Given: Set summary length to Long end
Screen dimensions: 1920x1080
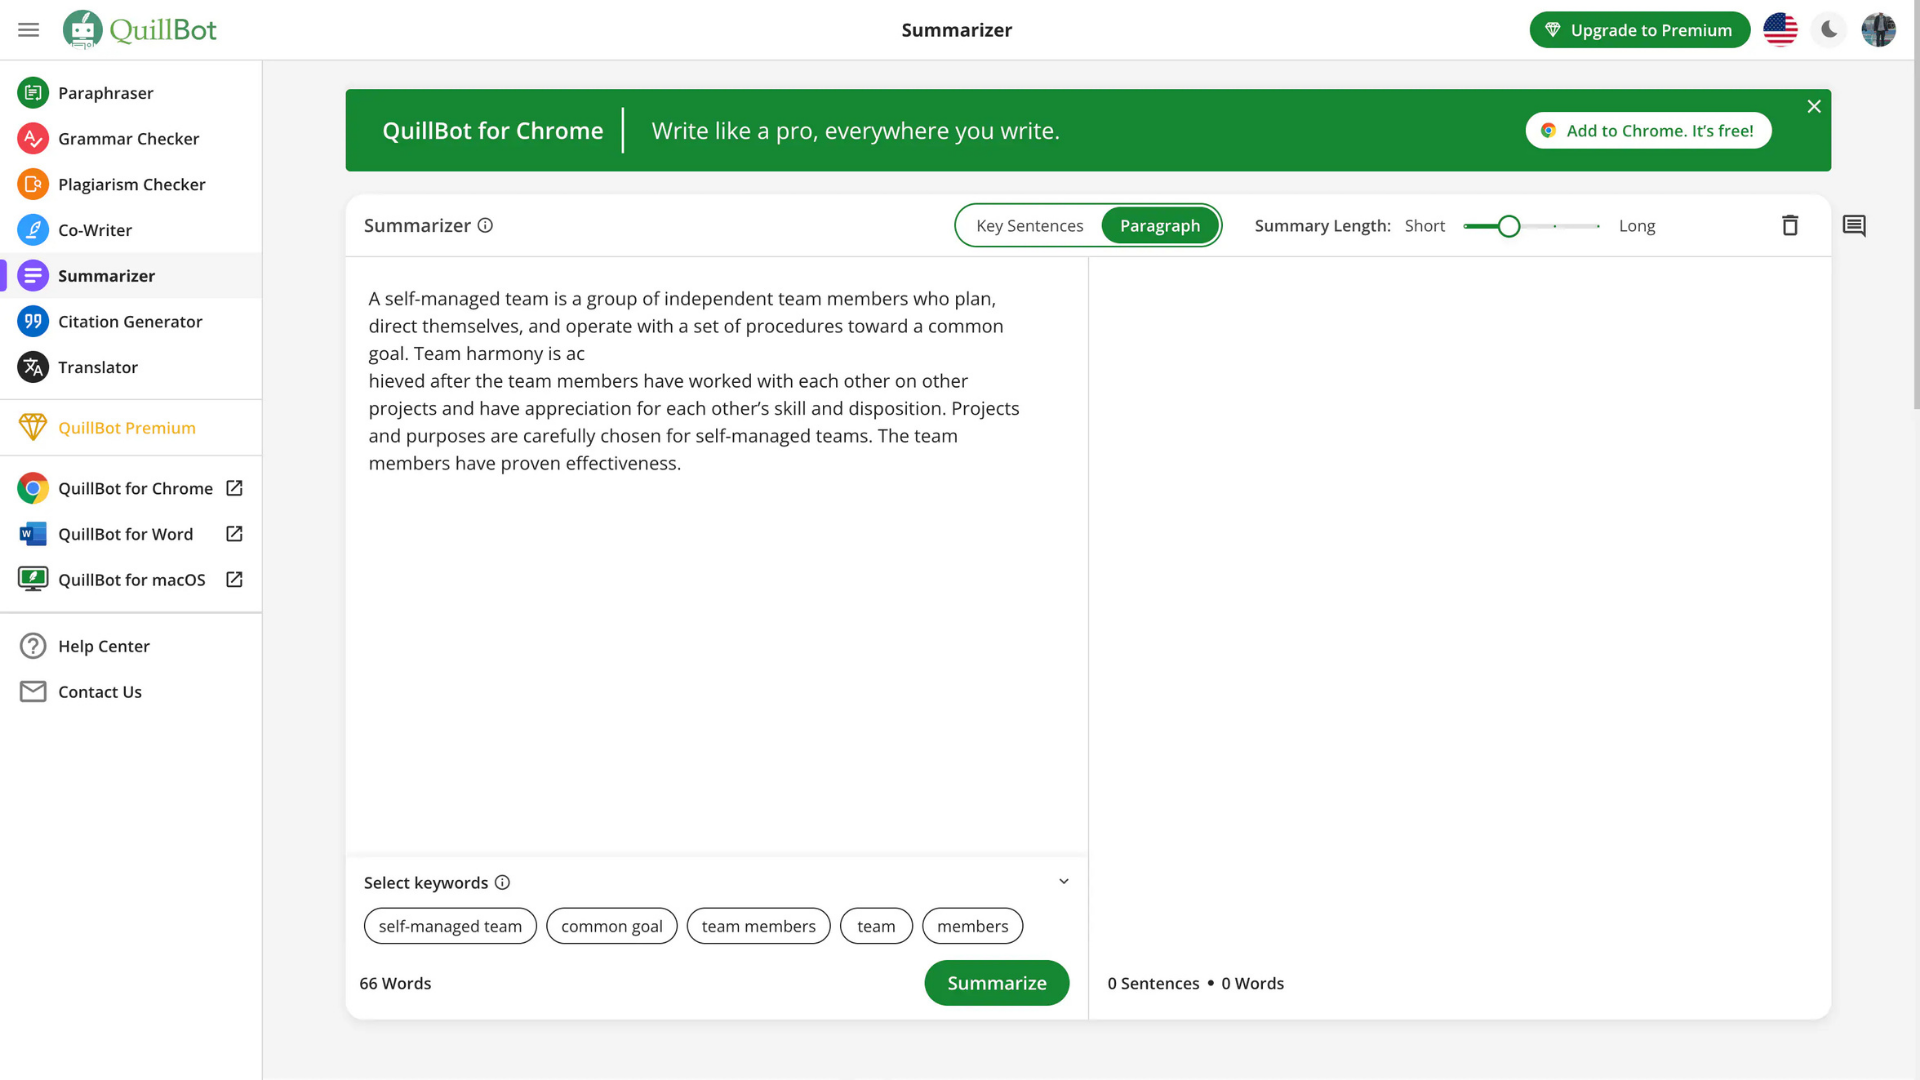Looking at the screenshot, I should tap(1598, 226).
